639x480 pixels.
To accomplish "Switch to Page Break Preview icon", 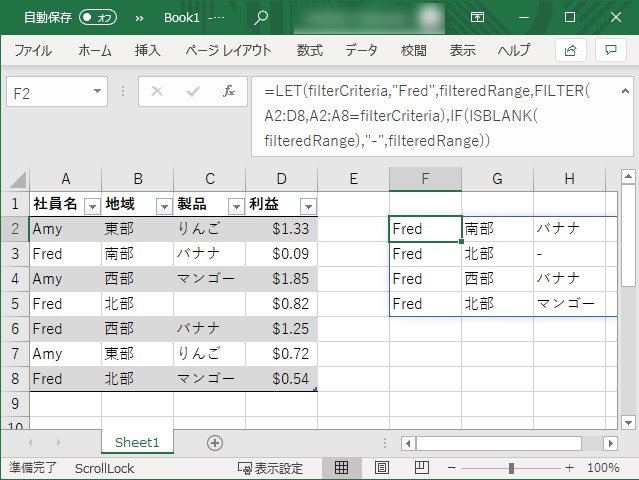I will point(421,468).
